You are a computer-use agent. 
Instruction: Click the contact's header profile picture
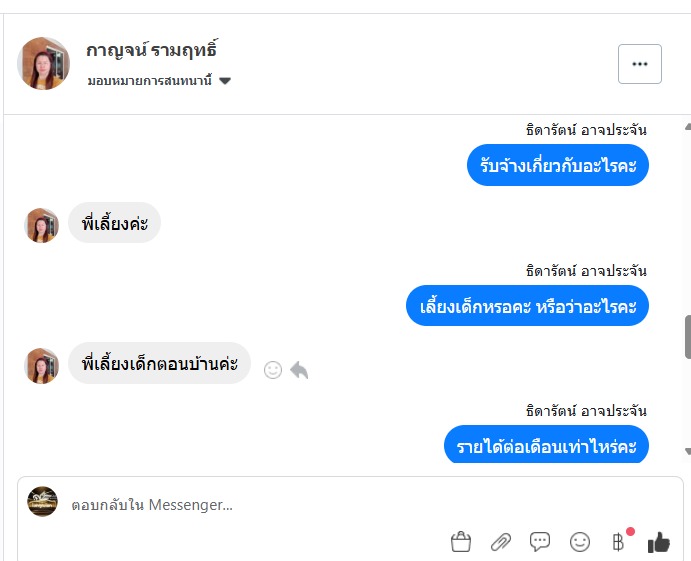(x=44, y=63)
